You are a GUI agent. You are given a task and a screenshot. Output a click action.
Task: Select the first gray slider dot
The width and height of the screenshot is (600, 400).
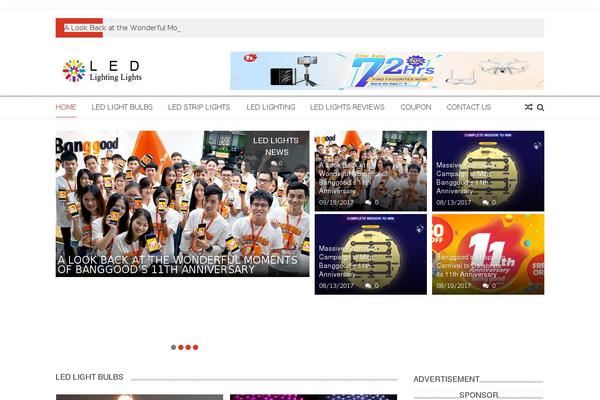click(x=173, y=347)
